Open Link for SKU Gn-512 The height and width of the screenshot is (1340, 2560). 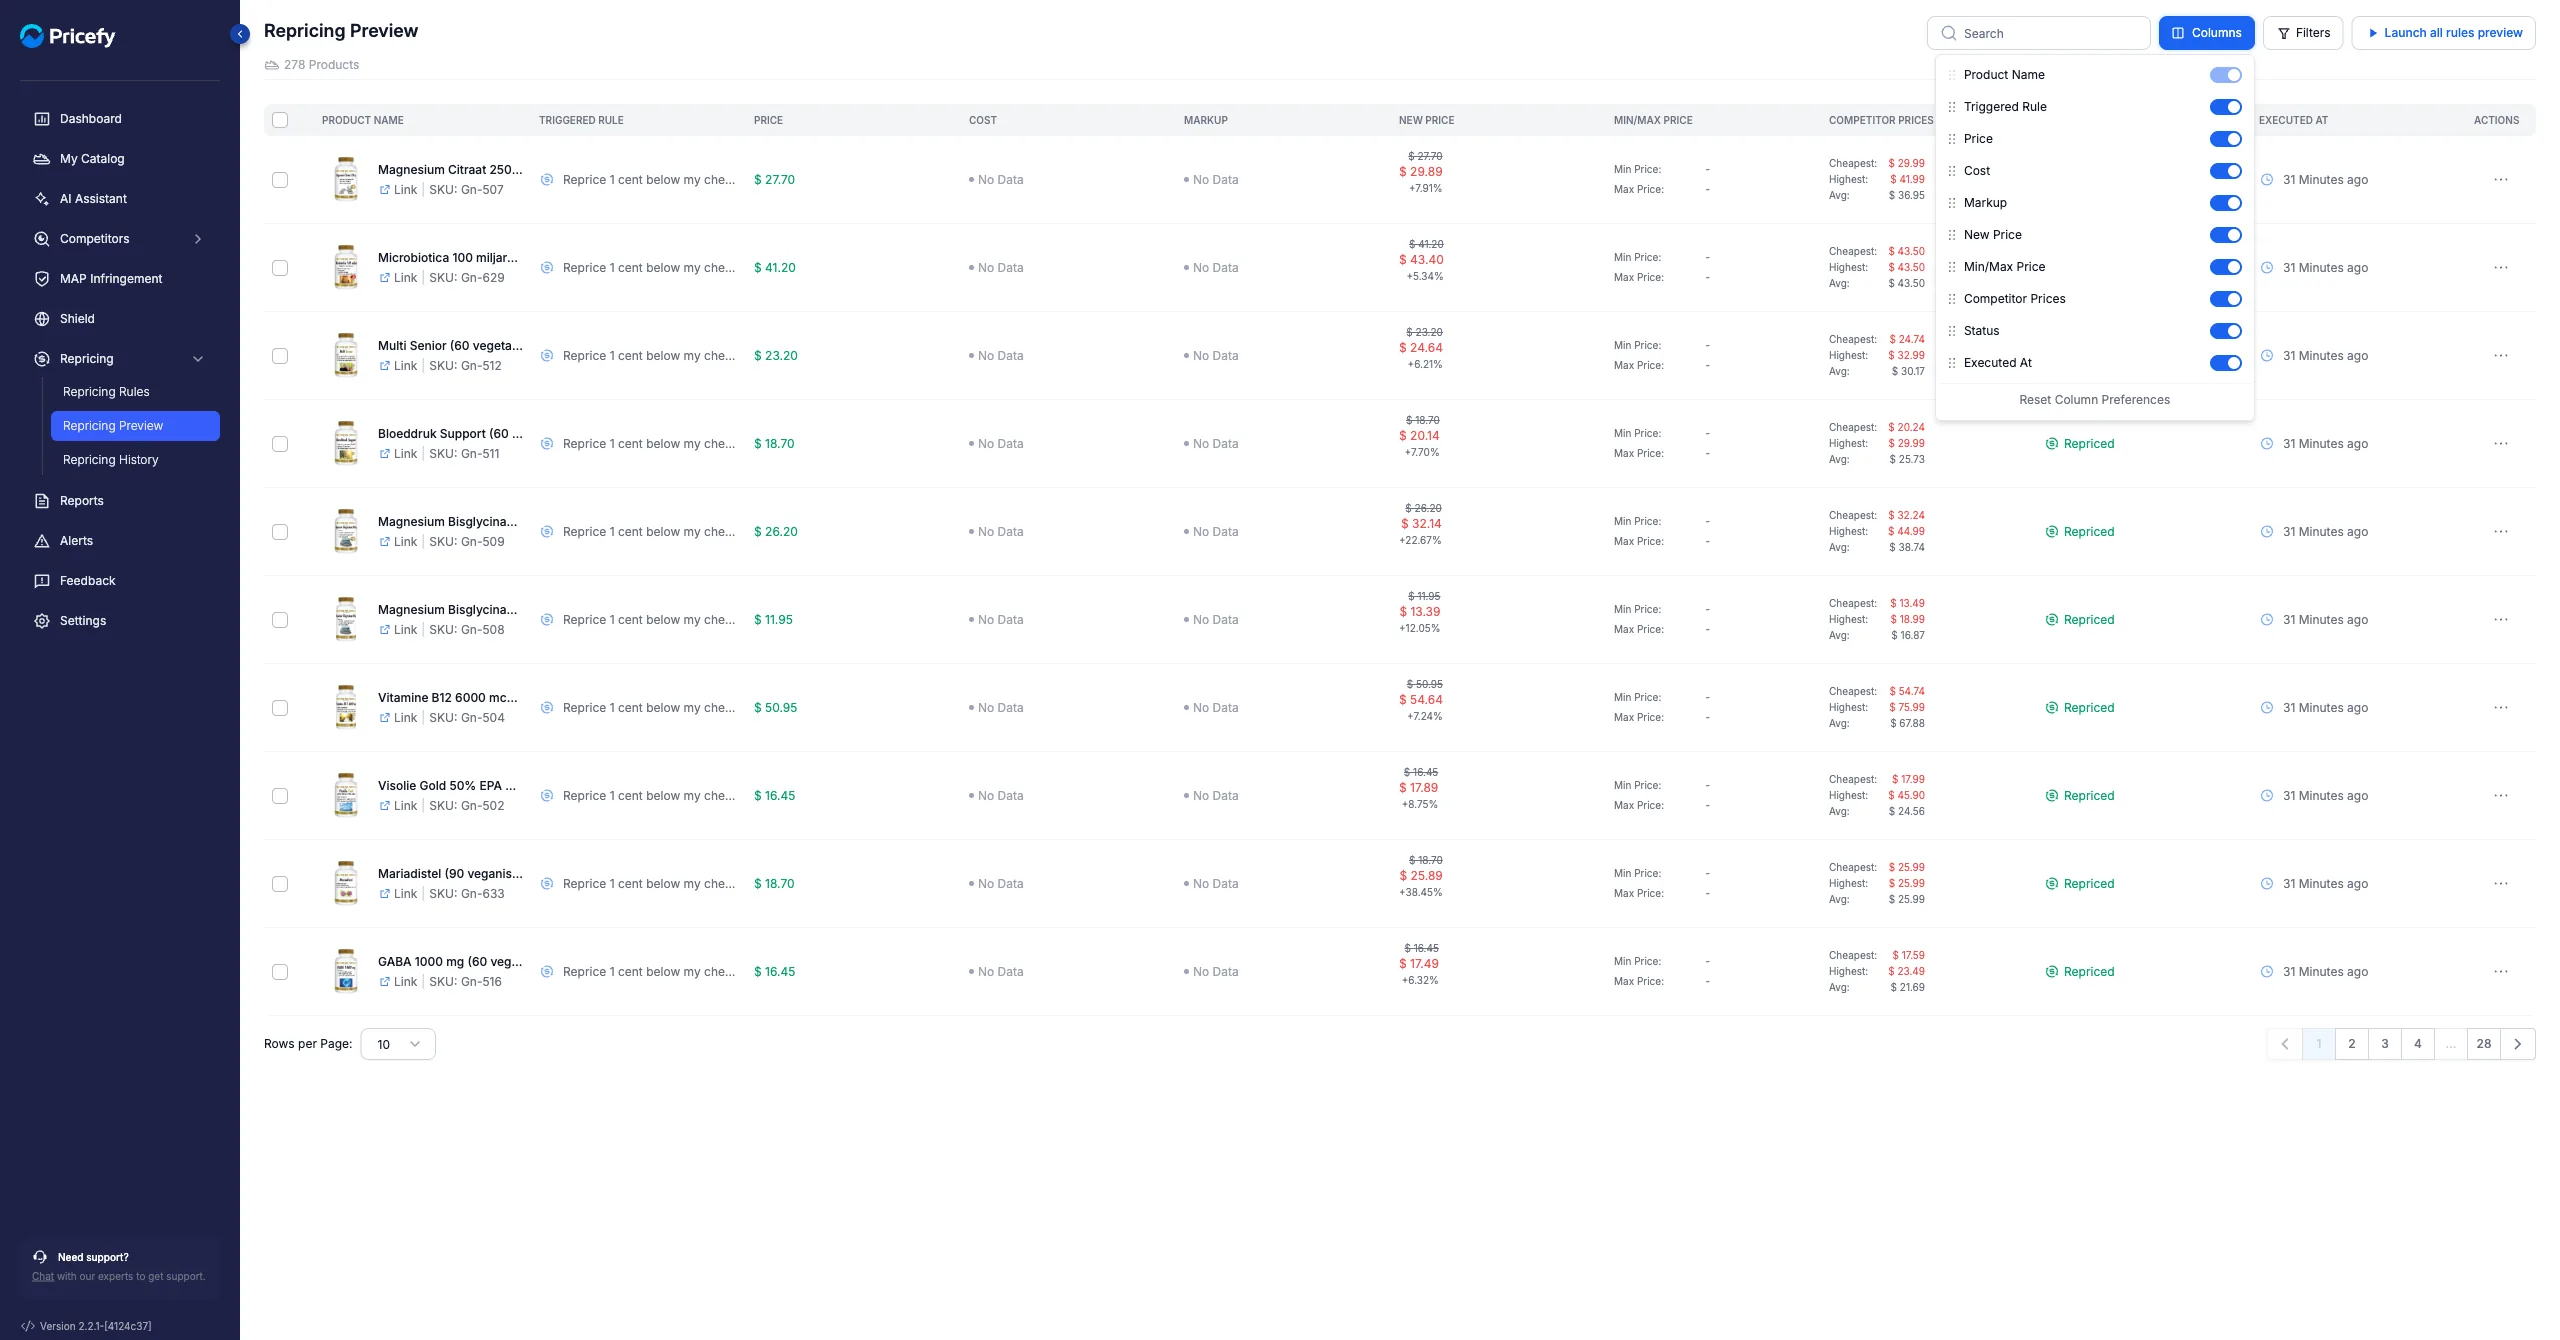(398, 366)
